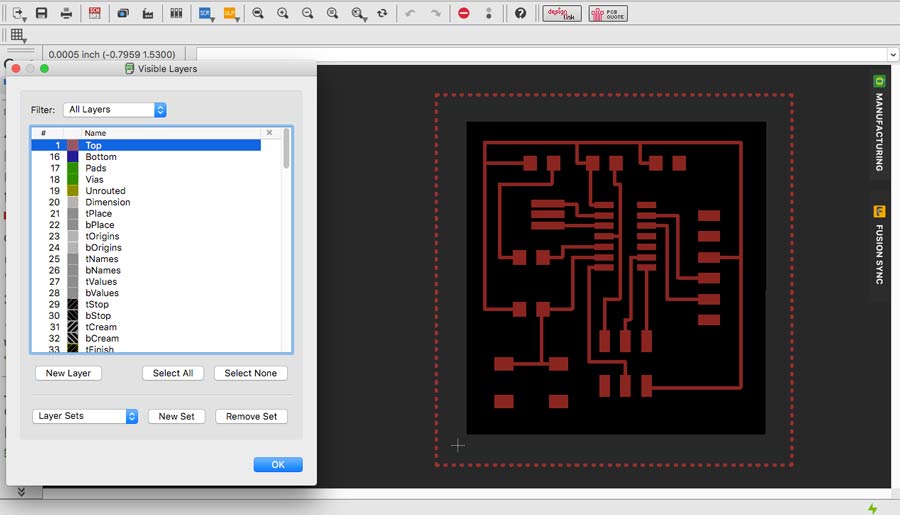Click the Save icon in toolbar
900x515 pixels.
coord(41,13)
